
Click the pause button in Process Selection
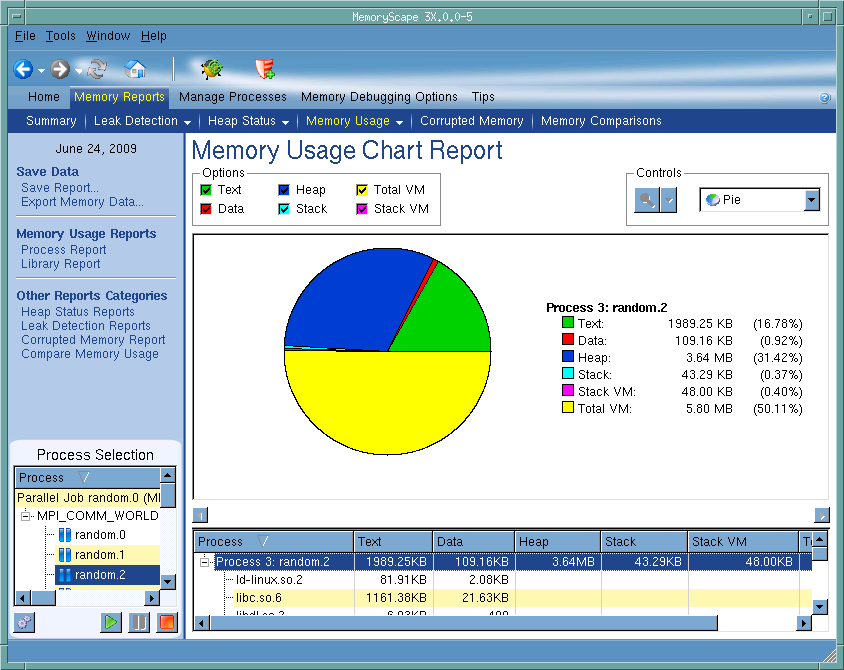click(x=139, y=622)
